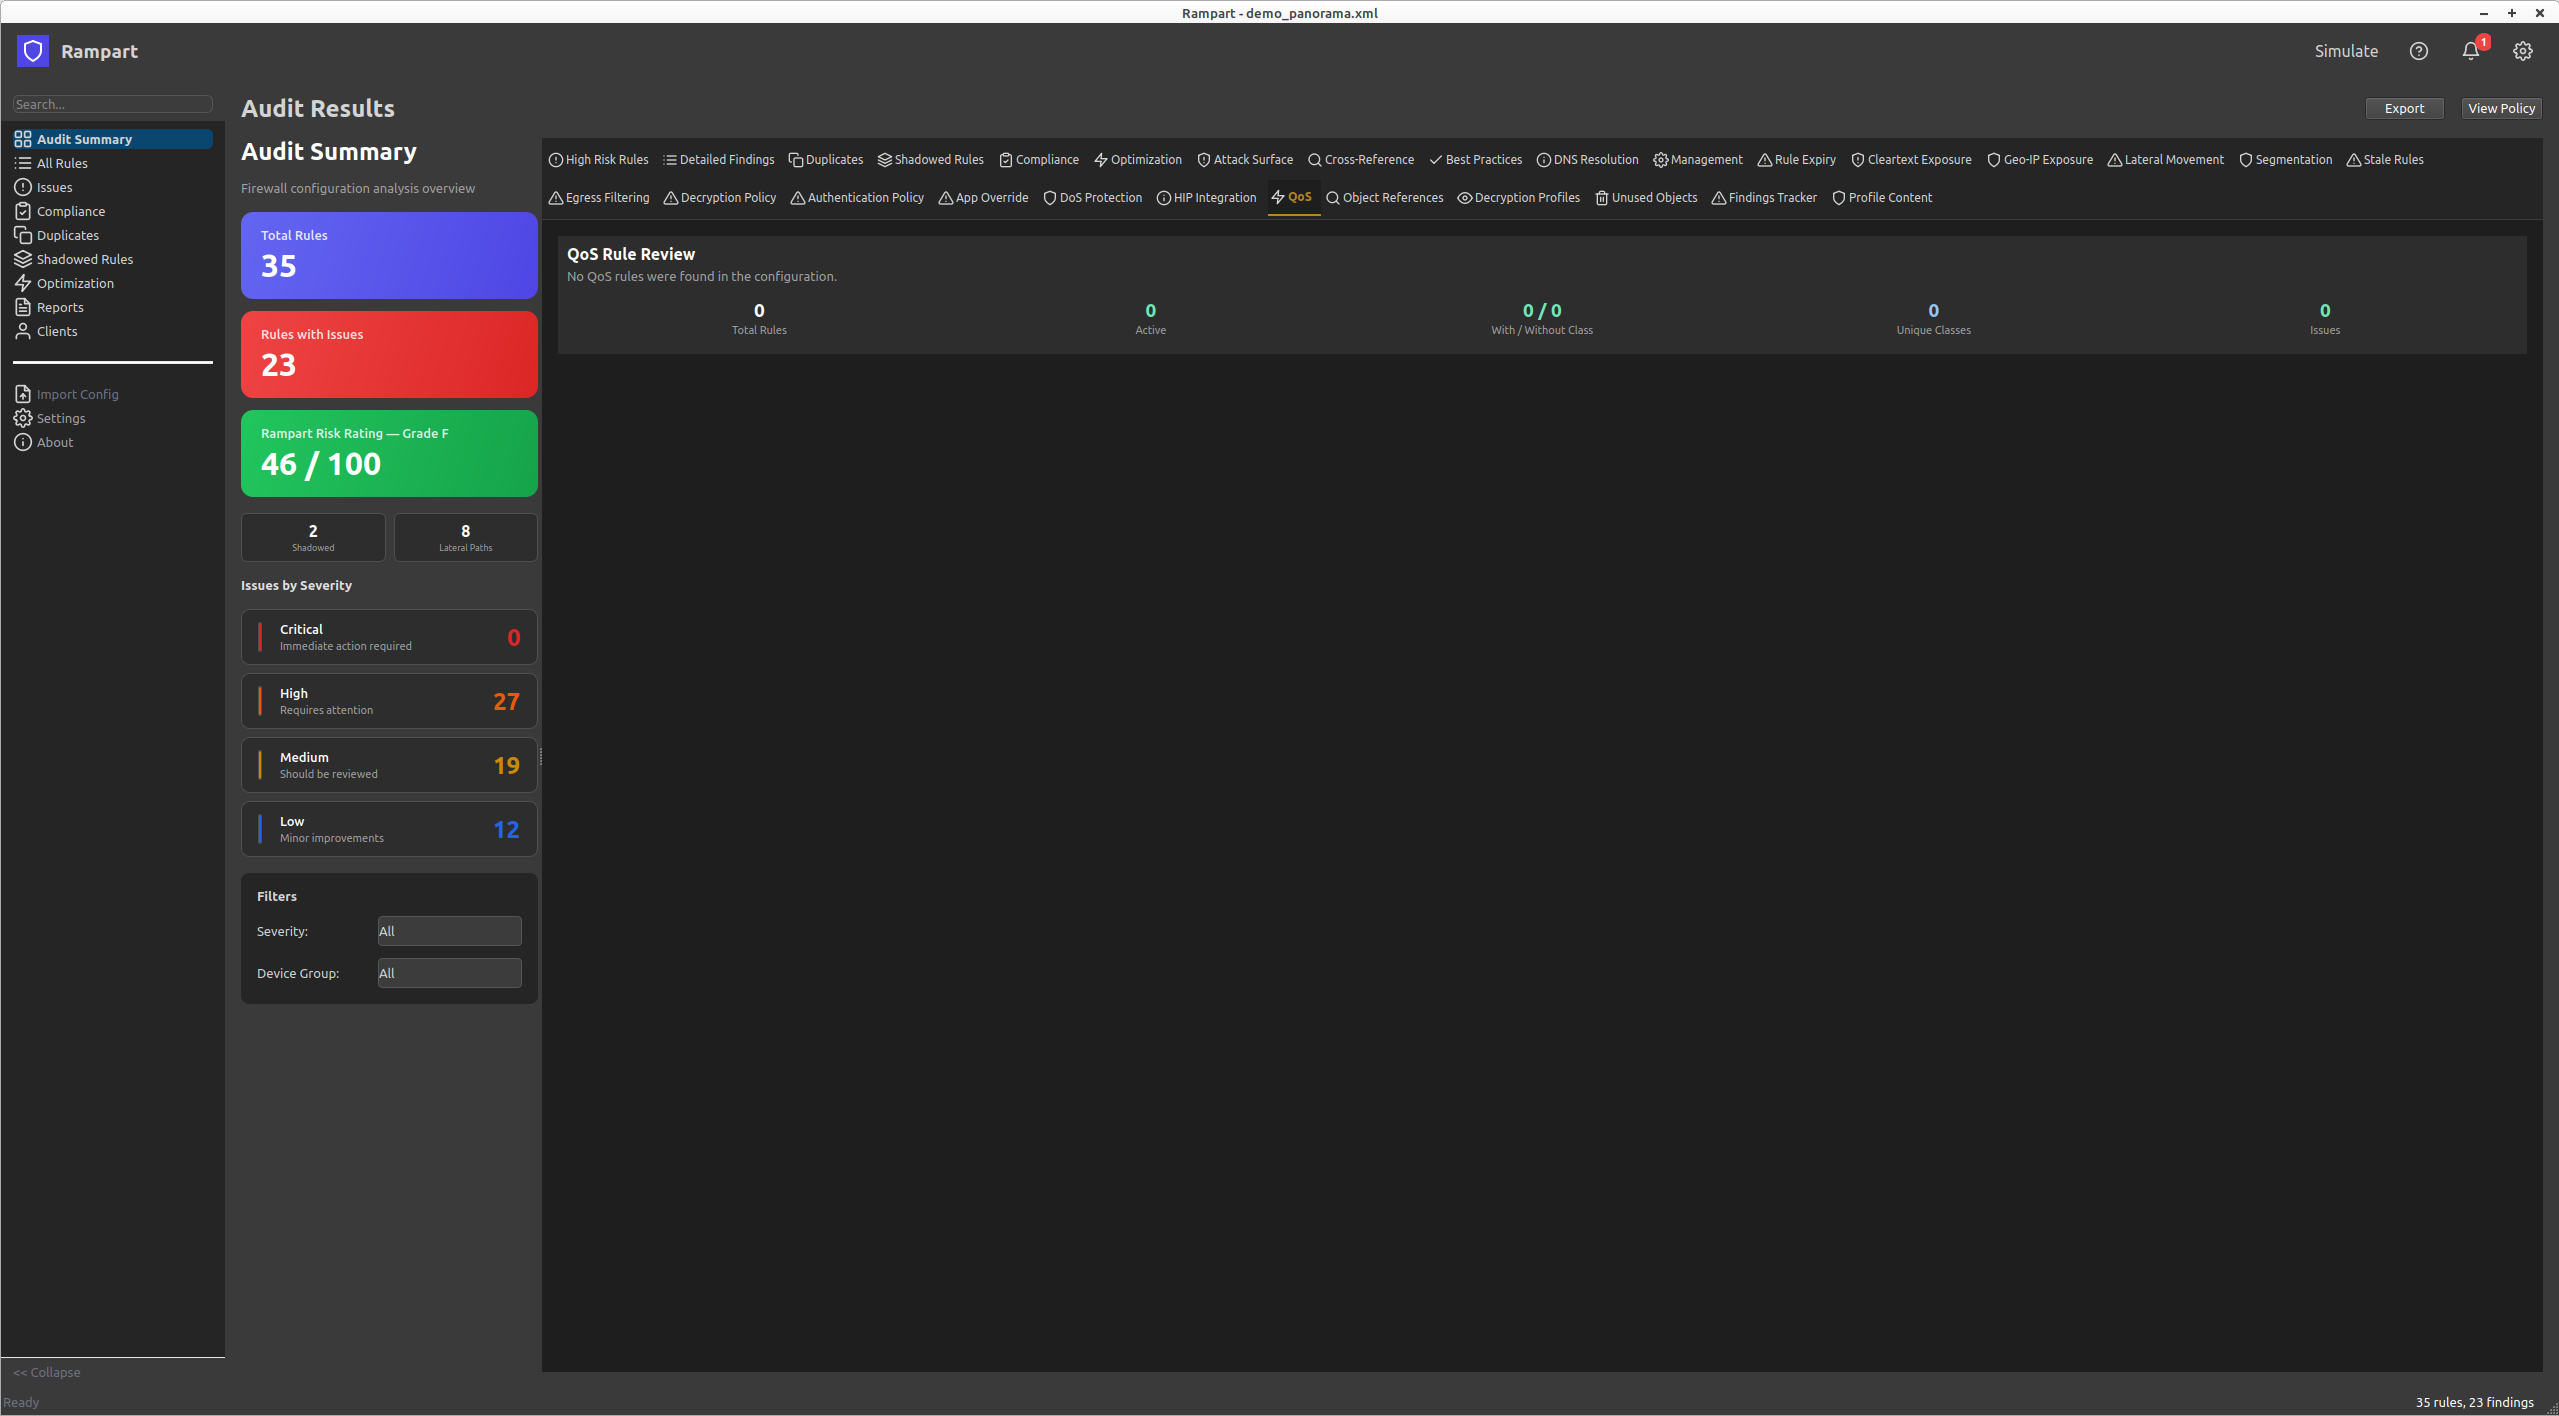Click the Reports document icon
Viewport: 2559px width, 1416px height.
point(23,307)
